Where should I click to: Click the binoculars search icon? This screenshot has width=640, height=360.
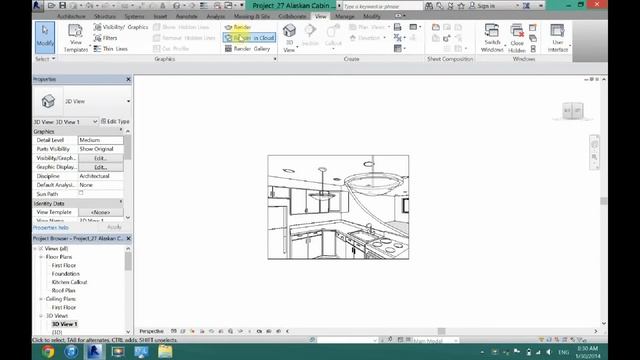tap(429, 6)
